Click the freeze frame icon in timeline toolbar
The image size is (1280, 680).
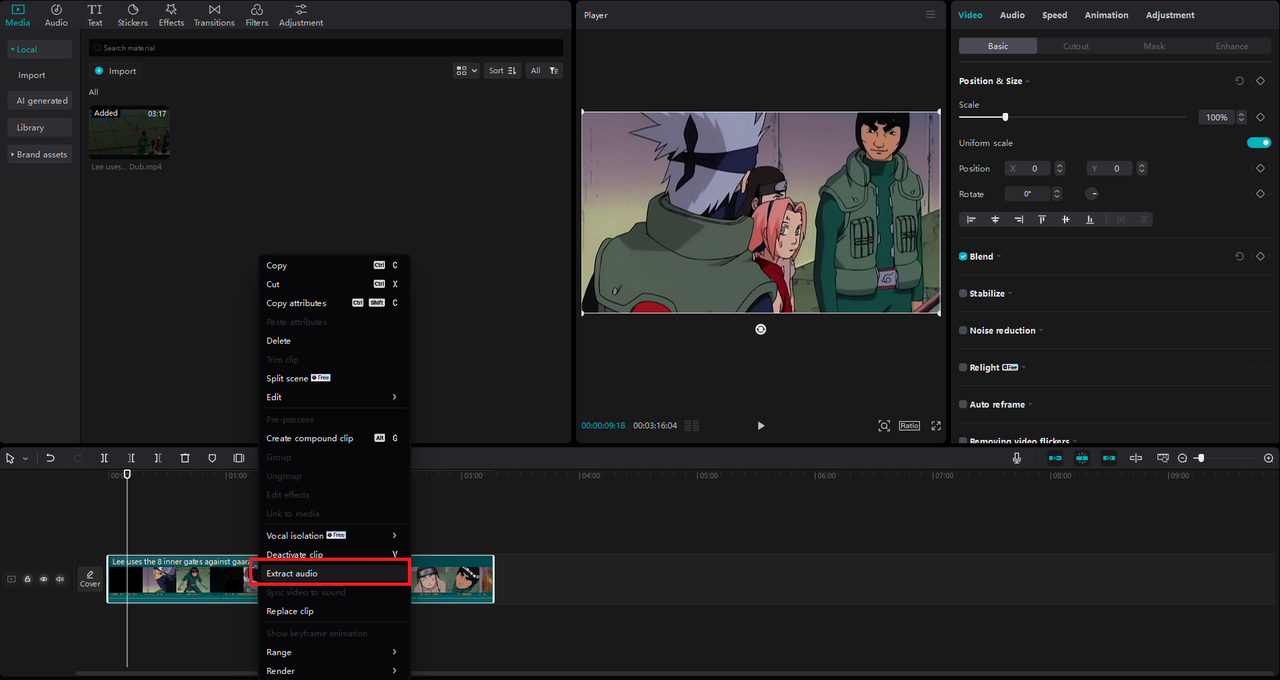tap(239, 458)
